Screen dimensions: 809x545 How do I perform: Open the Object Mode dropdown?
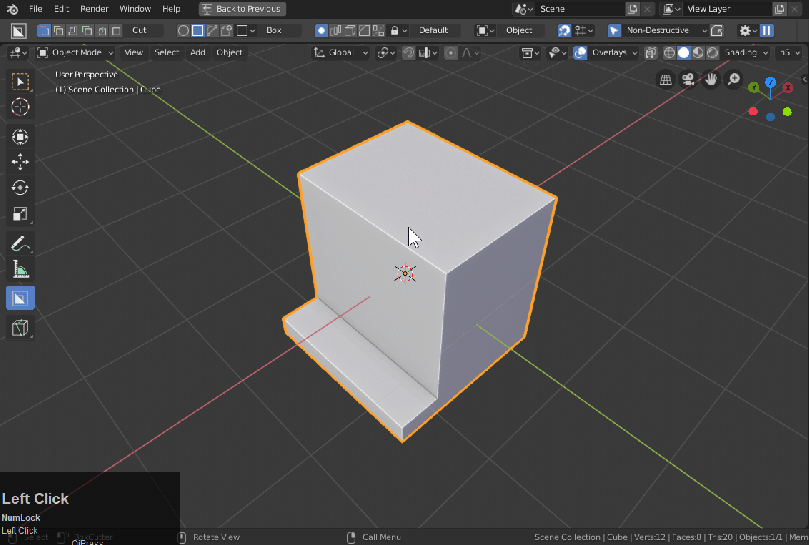76,52
